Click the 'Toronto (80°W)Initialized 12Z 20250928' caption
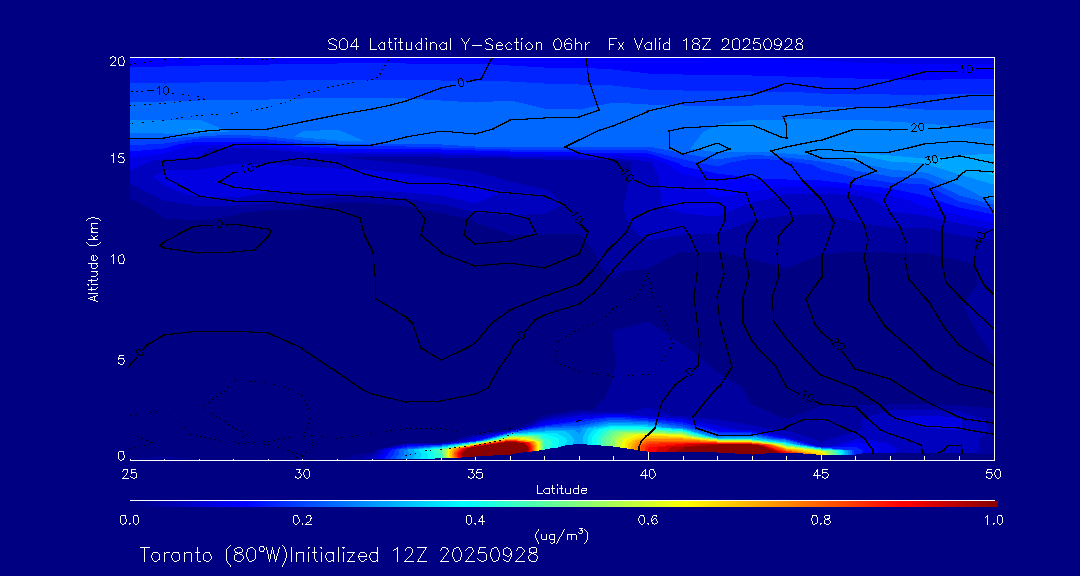1080x576 pixels. click(339, 555)
